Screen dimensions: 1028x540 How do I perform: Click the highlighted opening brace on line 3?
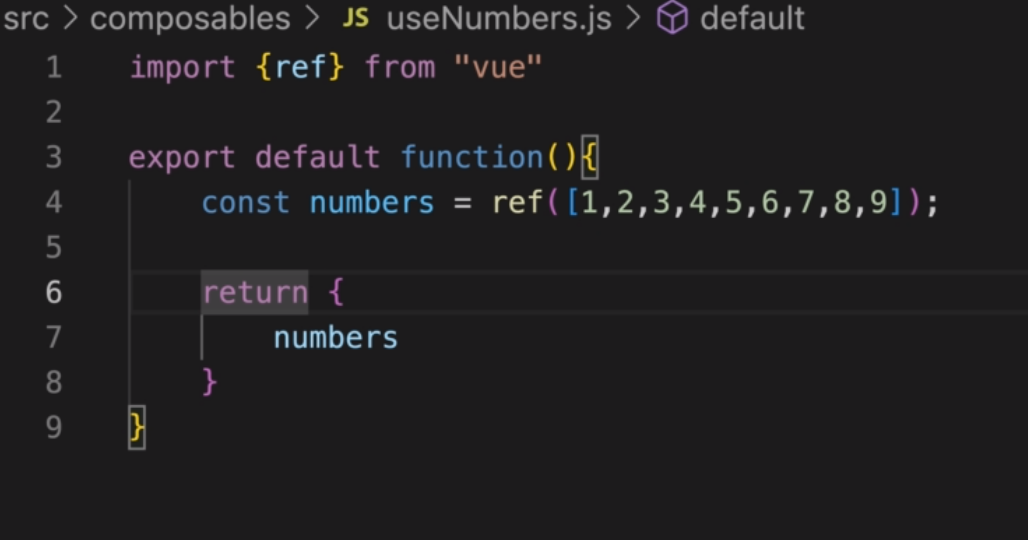pyautogui.click(x=590, y=157)
